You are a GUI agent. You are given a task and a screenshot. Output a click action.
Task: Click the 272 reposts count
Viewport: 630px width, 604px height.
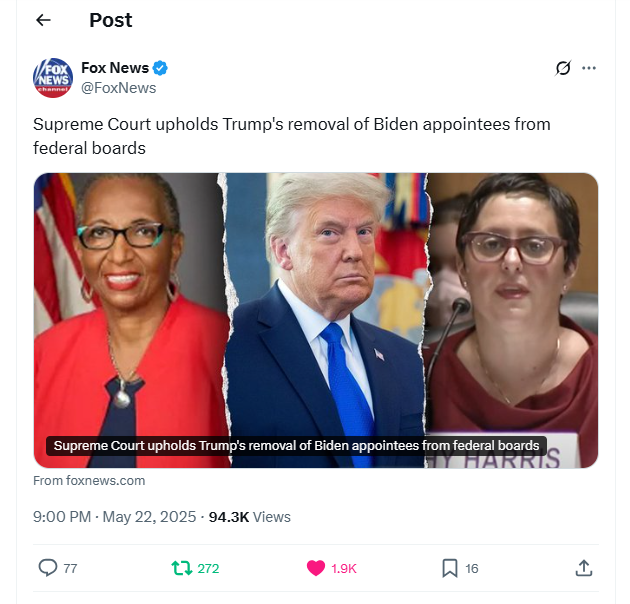pos(208,569)
